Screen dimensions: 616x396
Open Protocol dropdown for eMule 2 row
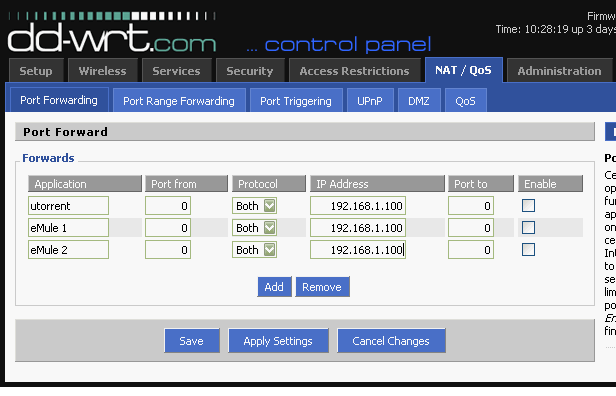(x=254, y=249)
